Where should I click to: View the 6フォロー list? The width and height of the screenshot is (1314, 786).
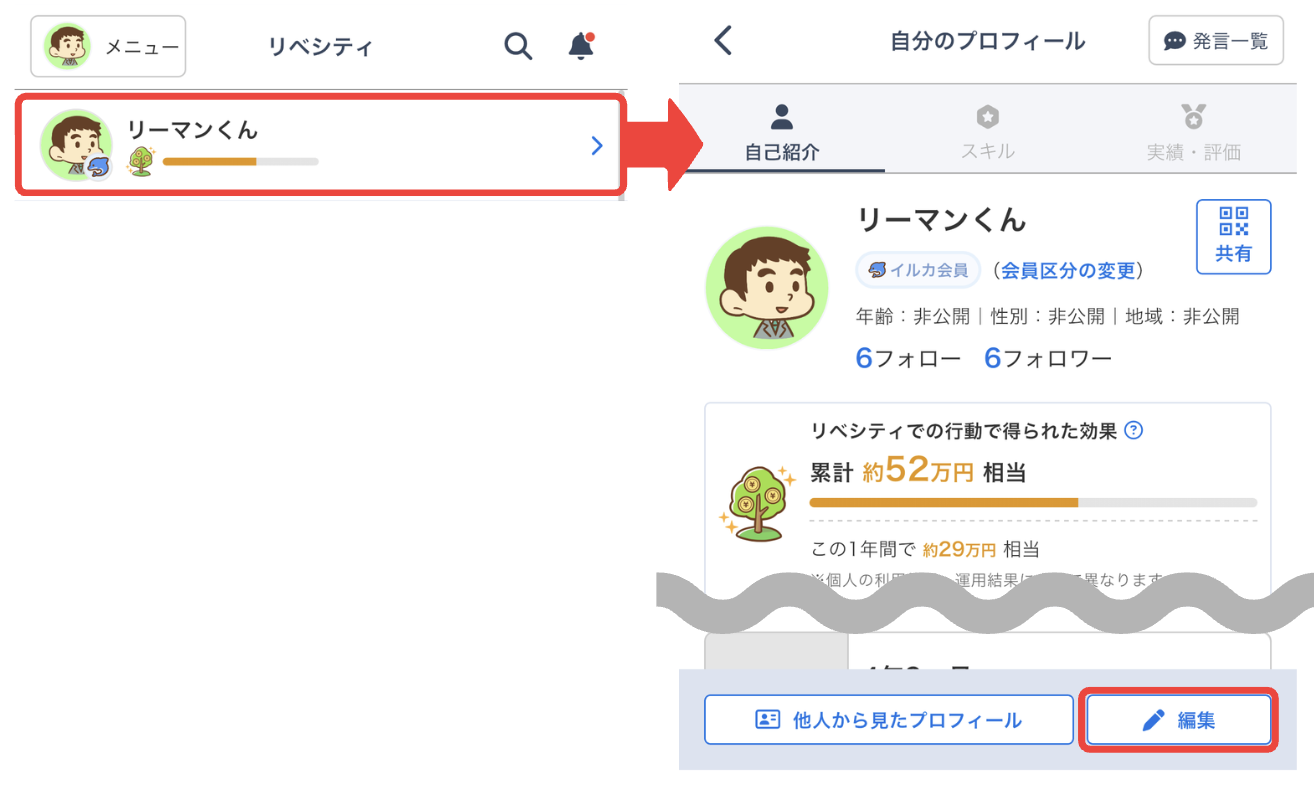click(x=908, y=358)
